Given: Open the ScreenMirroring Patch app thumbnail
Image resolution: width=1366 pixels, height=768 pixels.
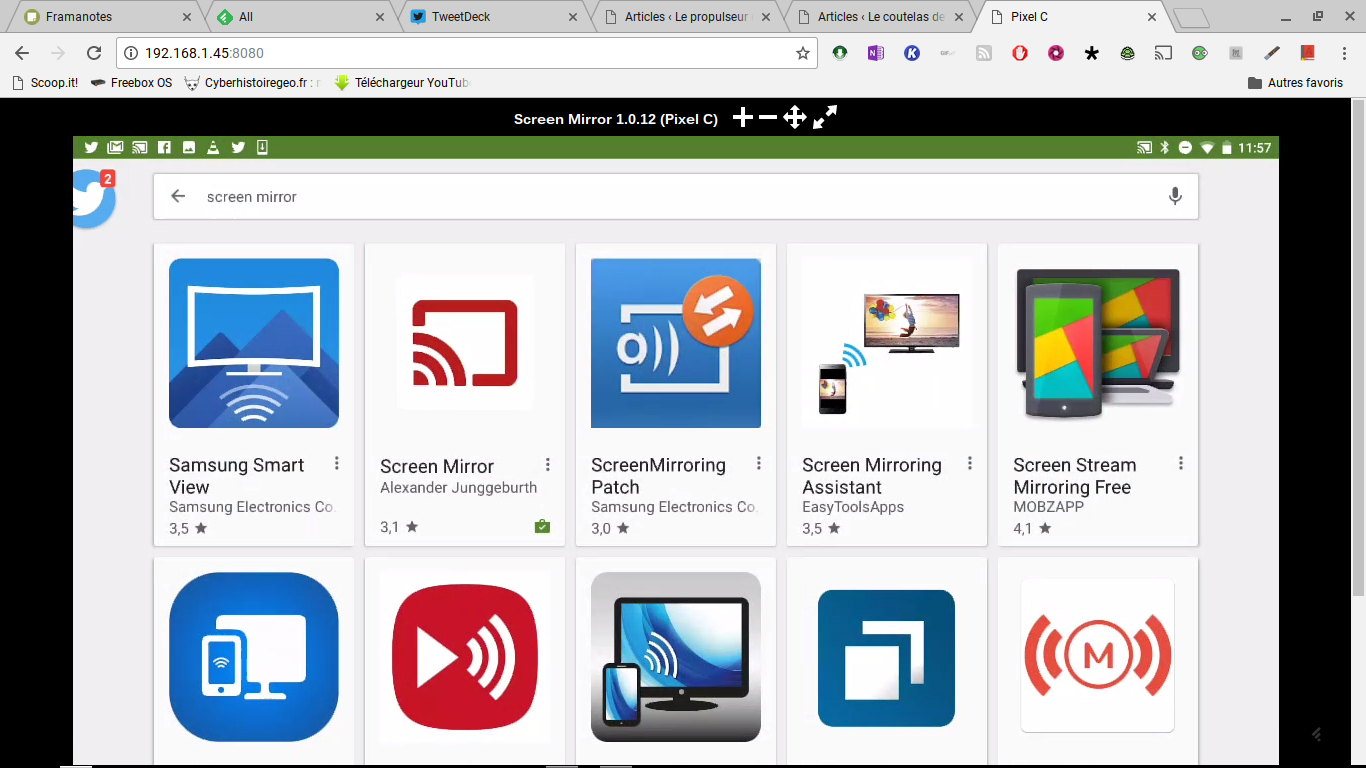Looking at the screenshot, I should click(676, 343).
